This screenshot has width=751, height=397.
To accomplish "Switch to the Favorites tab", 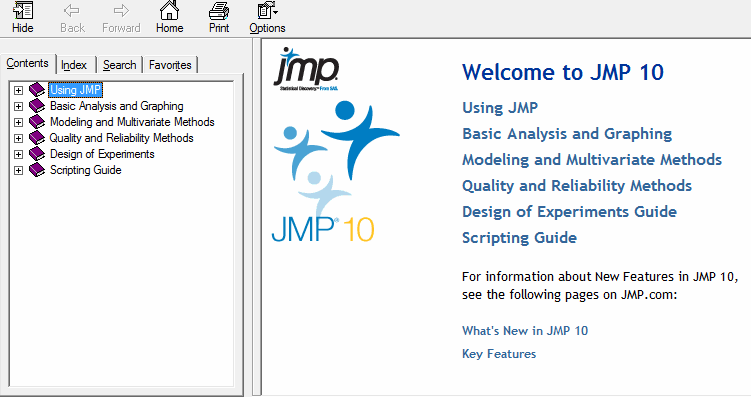I will coord(170,65).
